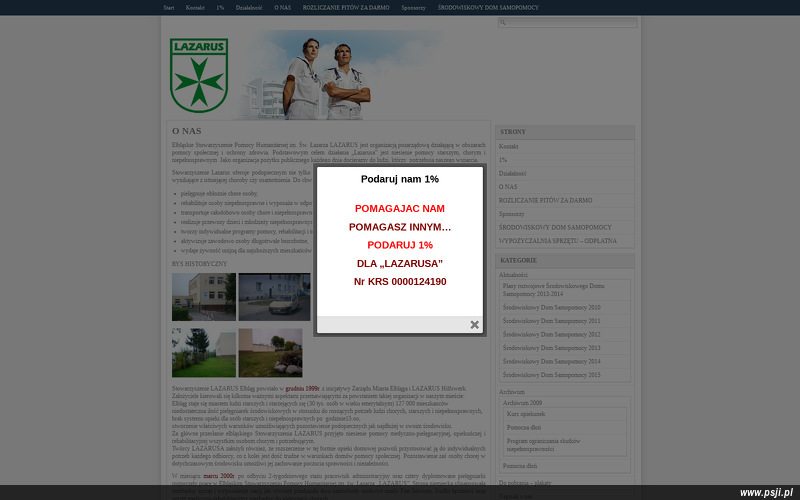Focus the search input field
This screenshot has height=500, width=800.
[567, 22]
